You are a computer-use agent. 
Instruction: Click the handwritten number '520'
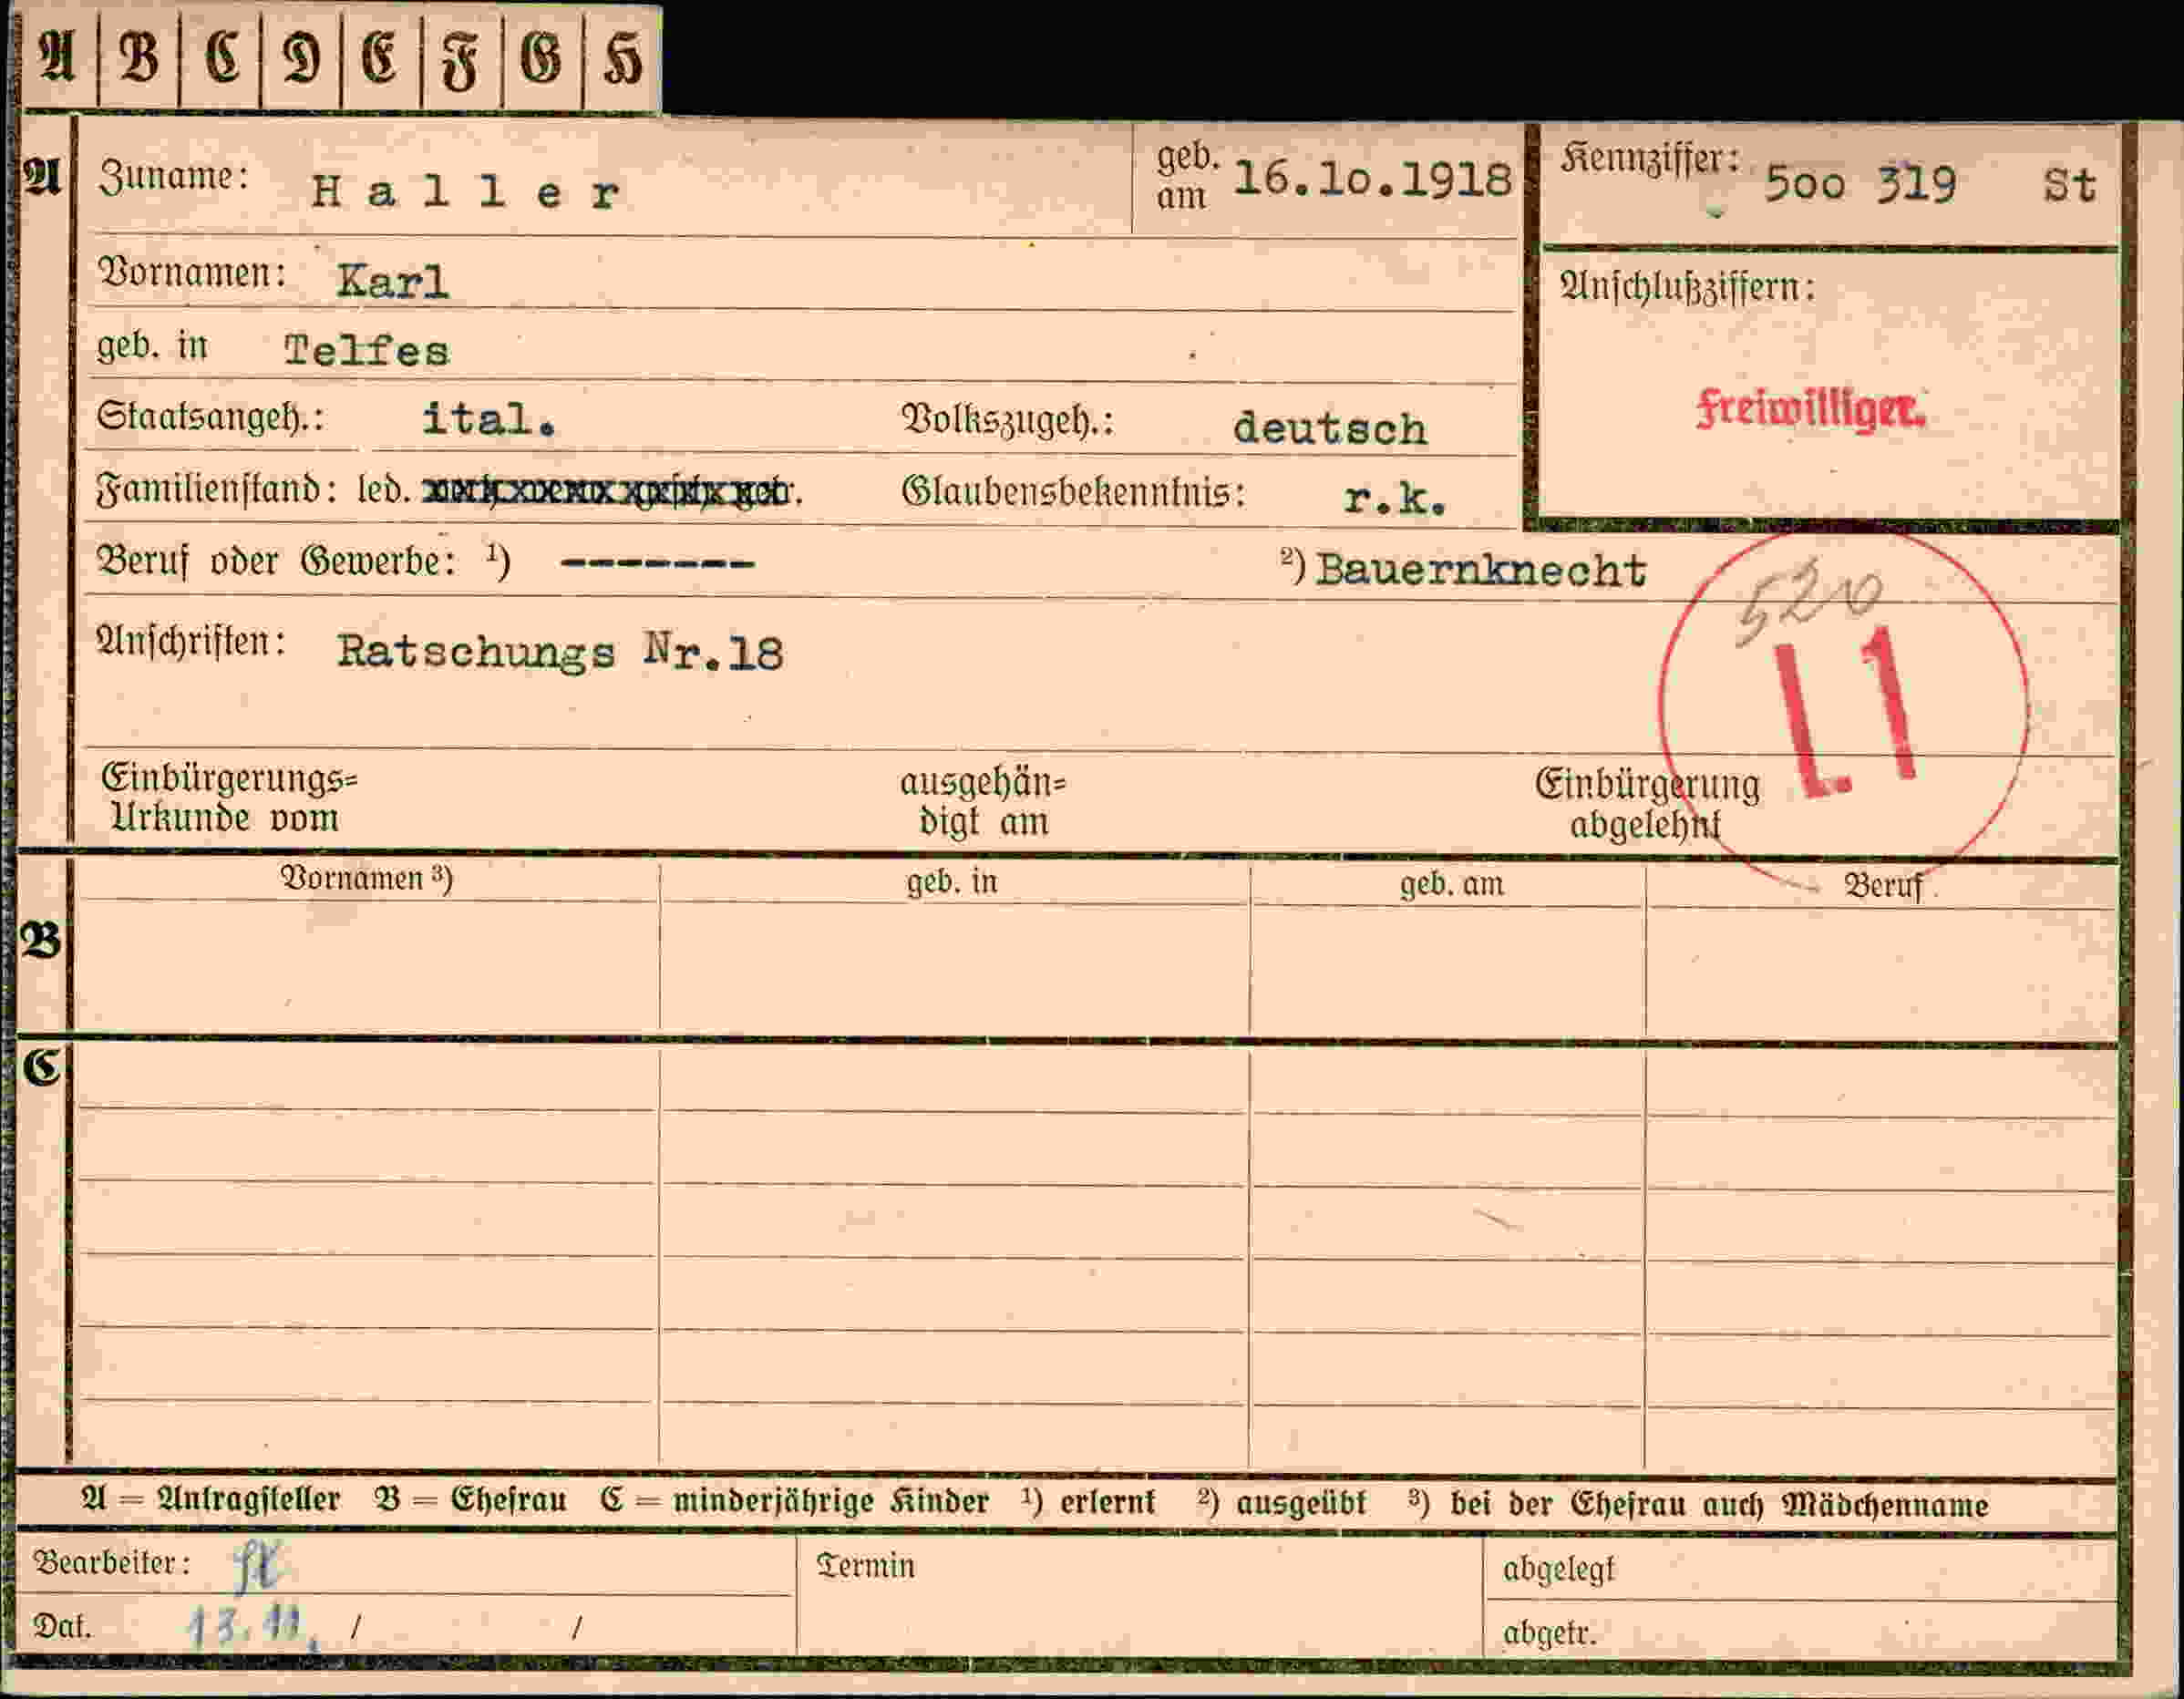(x=1810, y=603)
